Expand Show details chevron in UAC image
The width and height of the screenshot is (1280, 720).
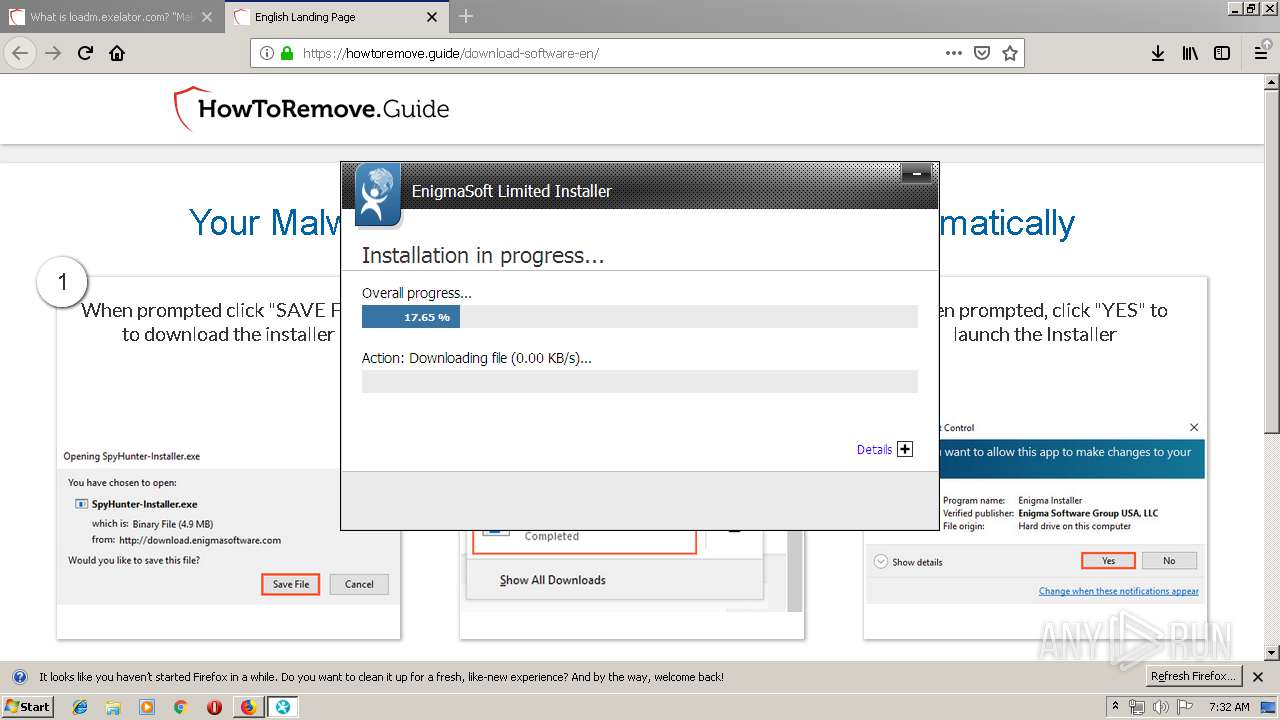881,562
